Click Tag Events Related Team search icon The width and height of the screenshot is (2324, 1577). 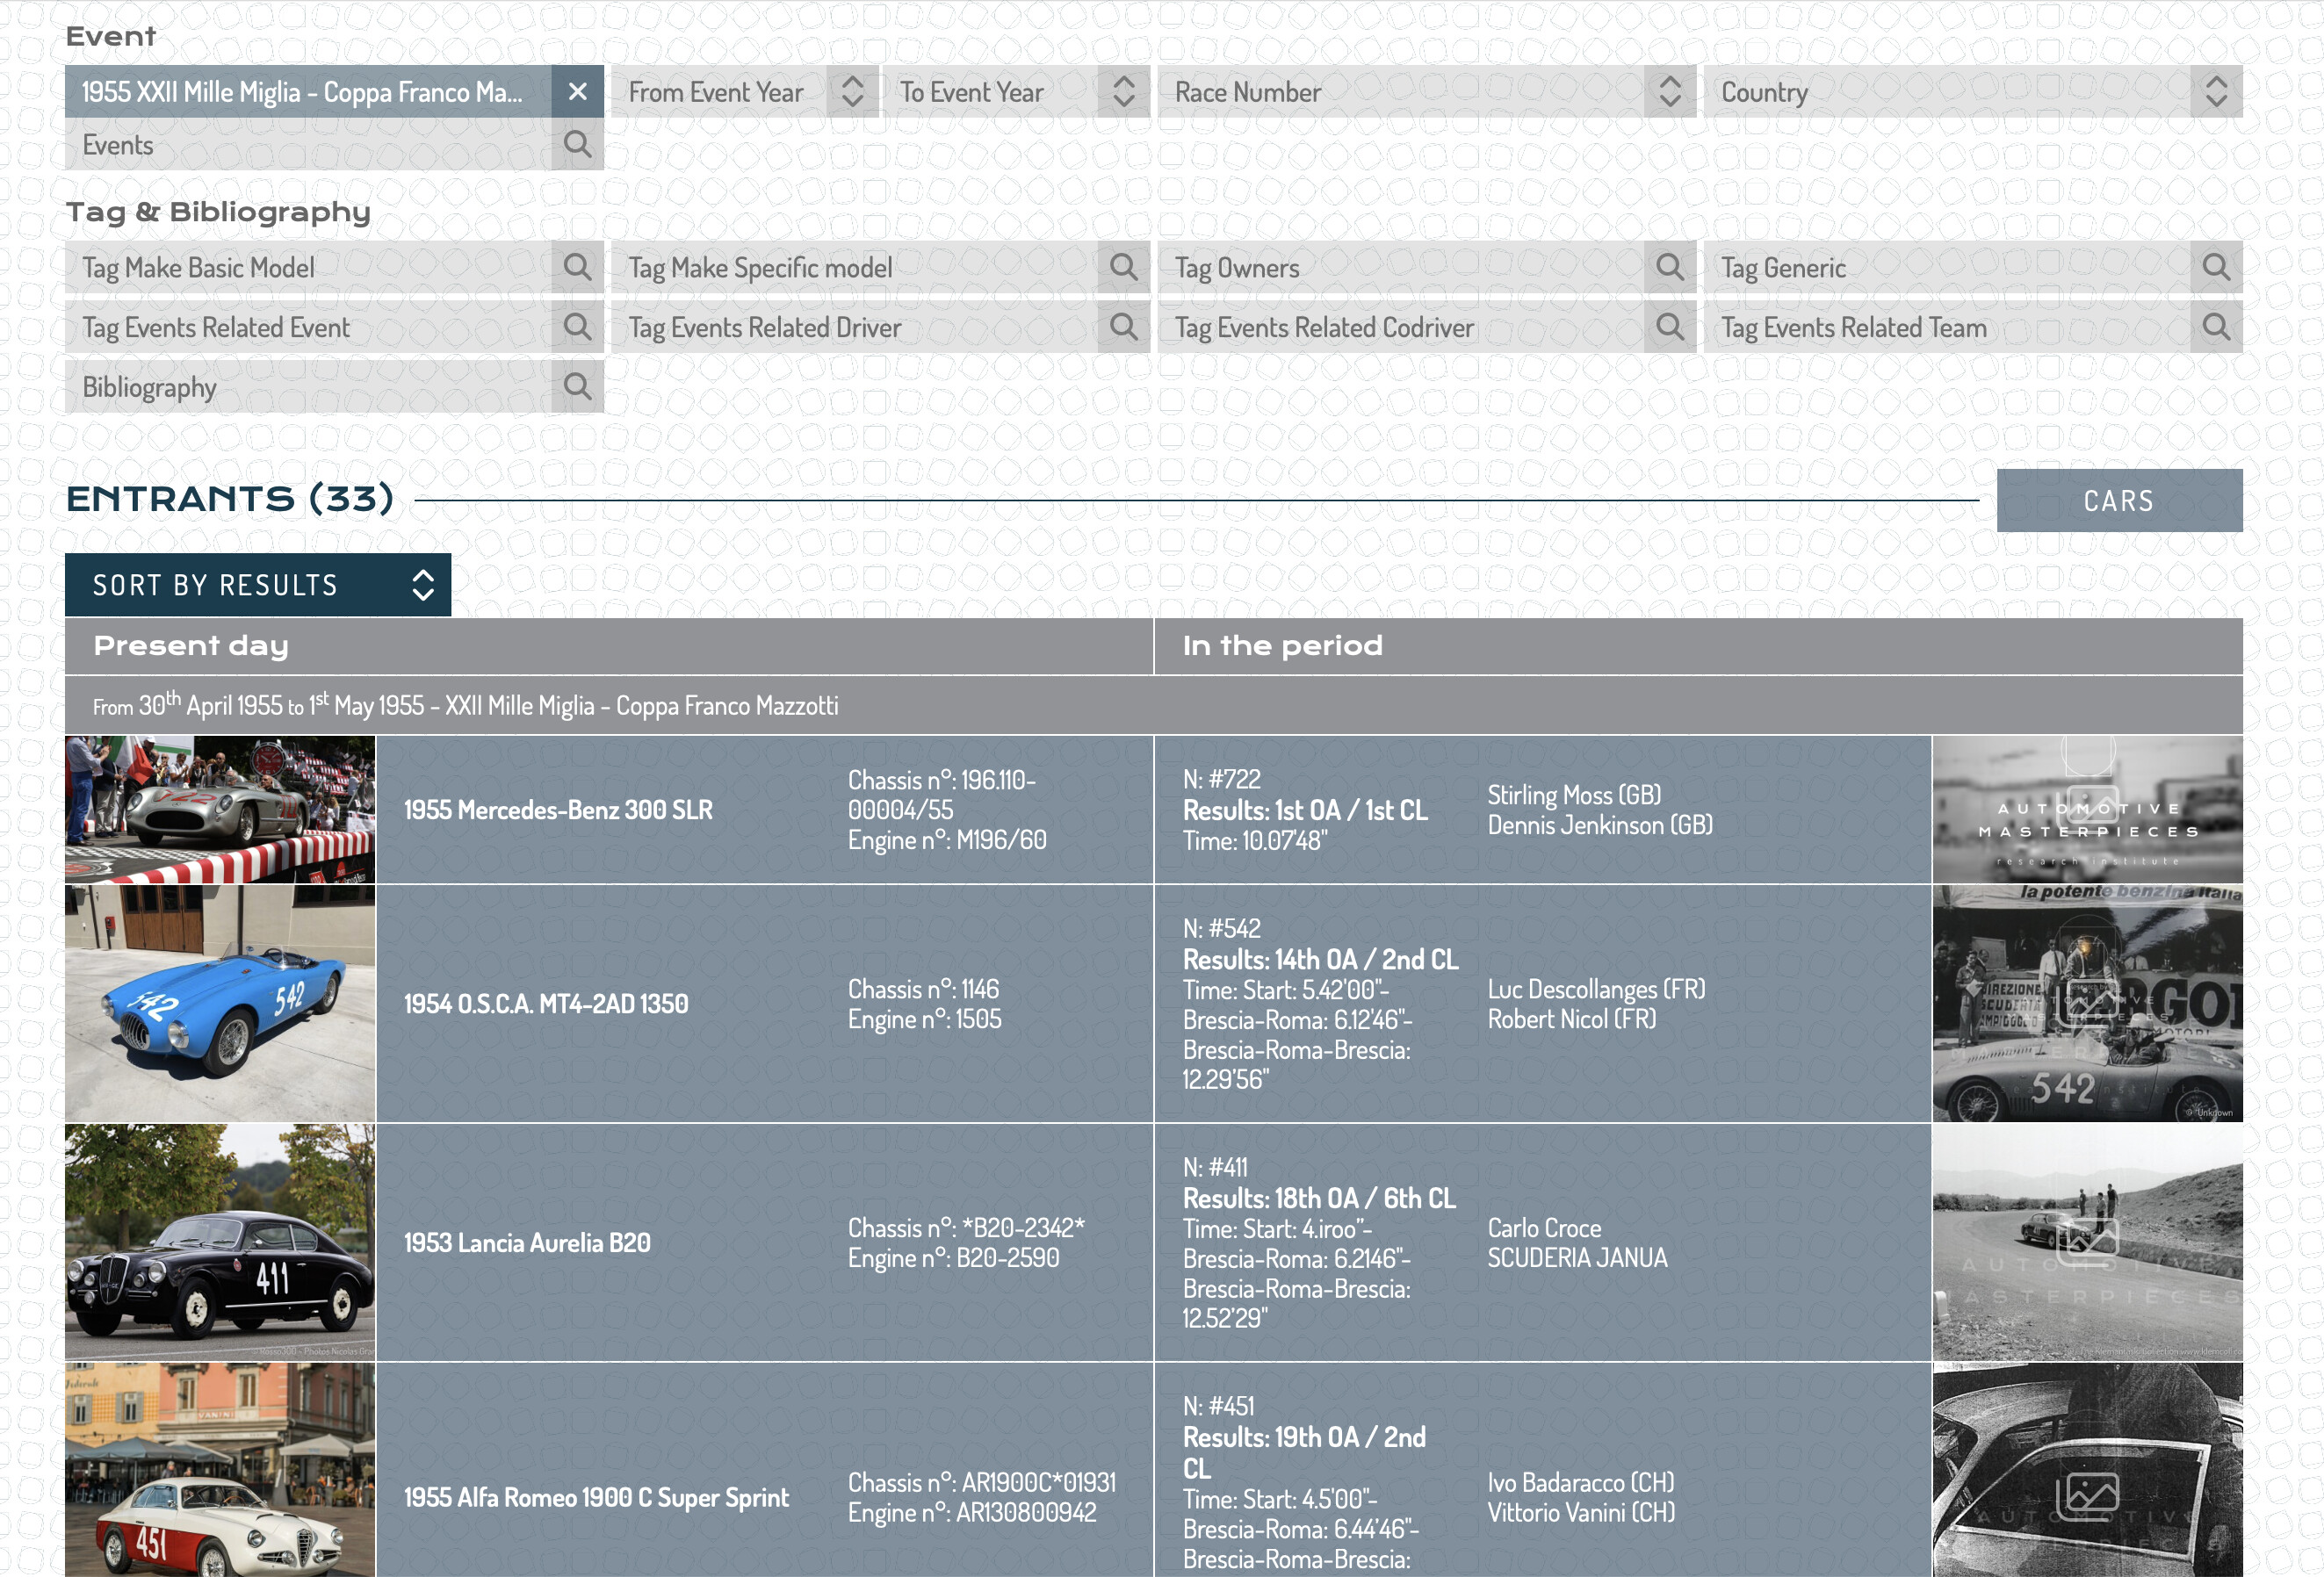[2215, 327]
